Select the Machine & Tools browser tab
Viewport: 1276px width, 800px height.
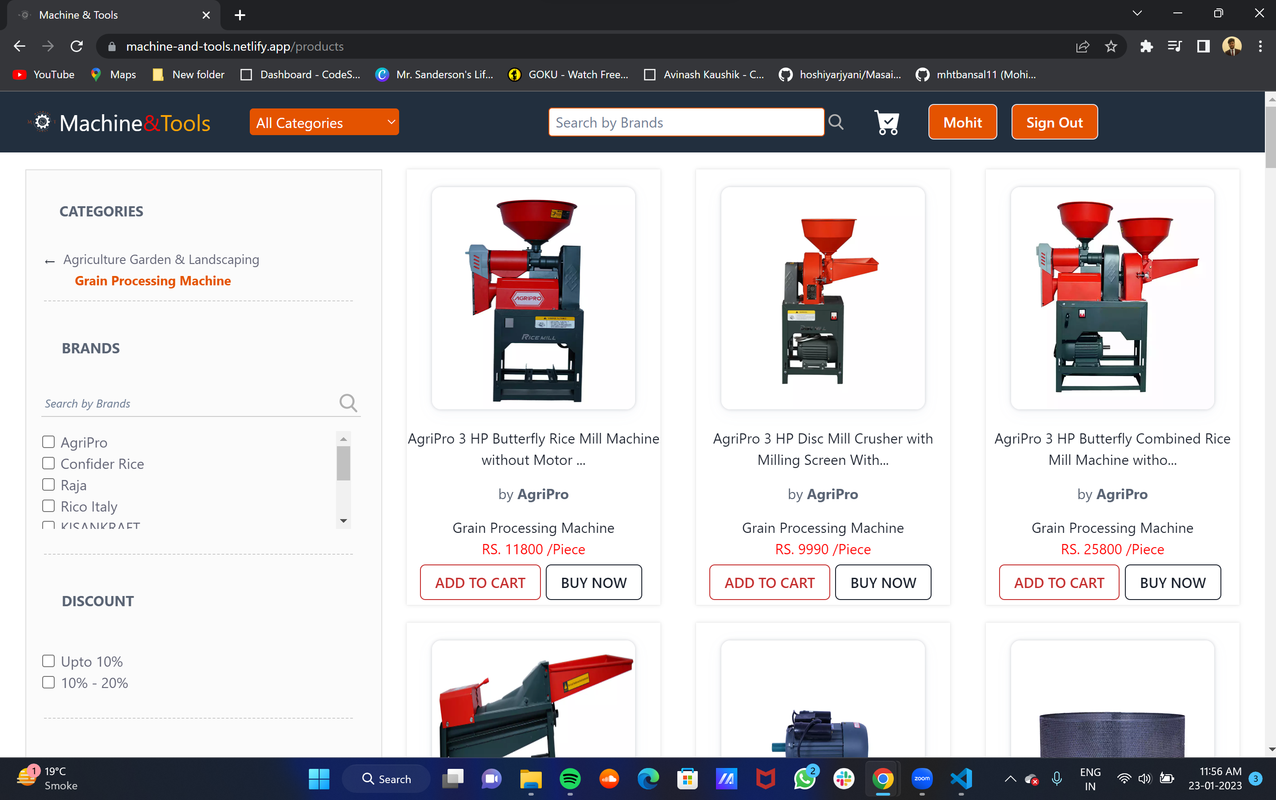[112, 15]
